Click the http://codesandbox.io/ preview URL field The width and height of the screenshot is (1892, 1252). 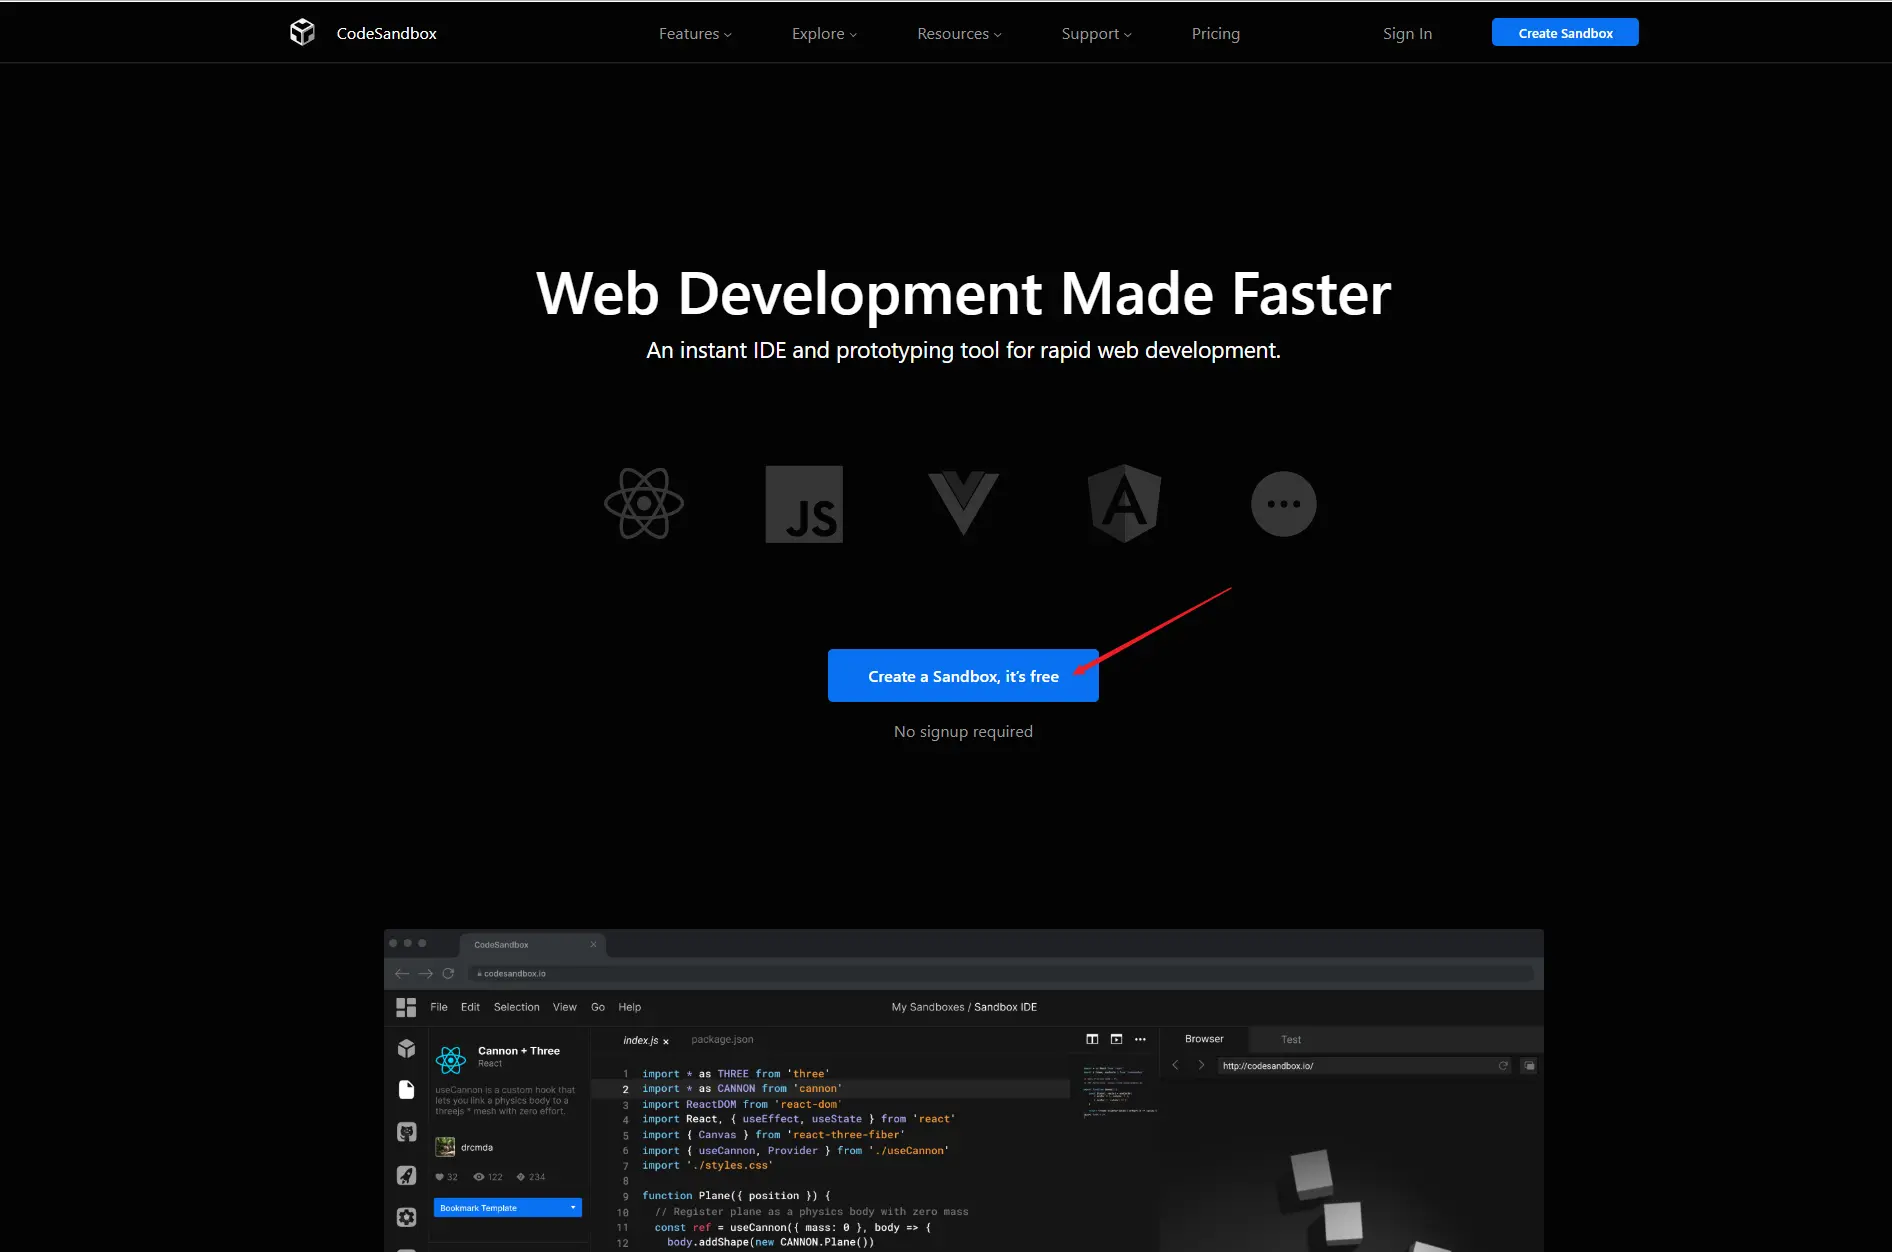coord(1365,1066)
